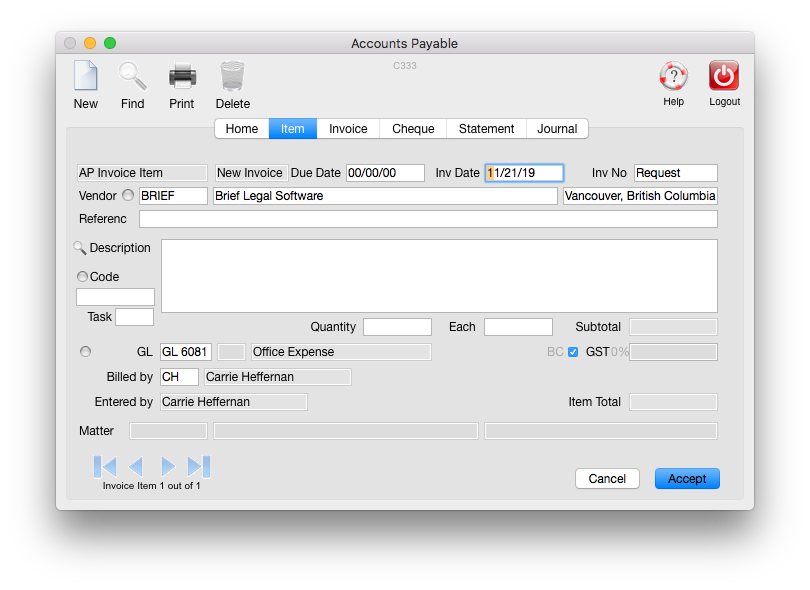Click the Cancel button
This screenshot has height=590, width=810.
coord(607,479)
